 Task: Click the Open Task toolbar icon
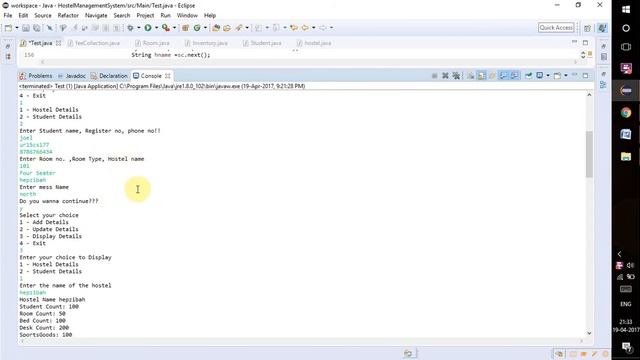click(x=227, y=28)
